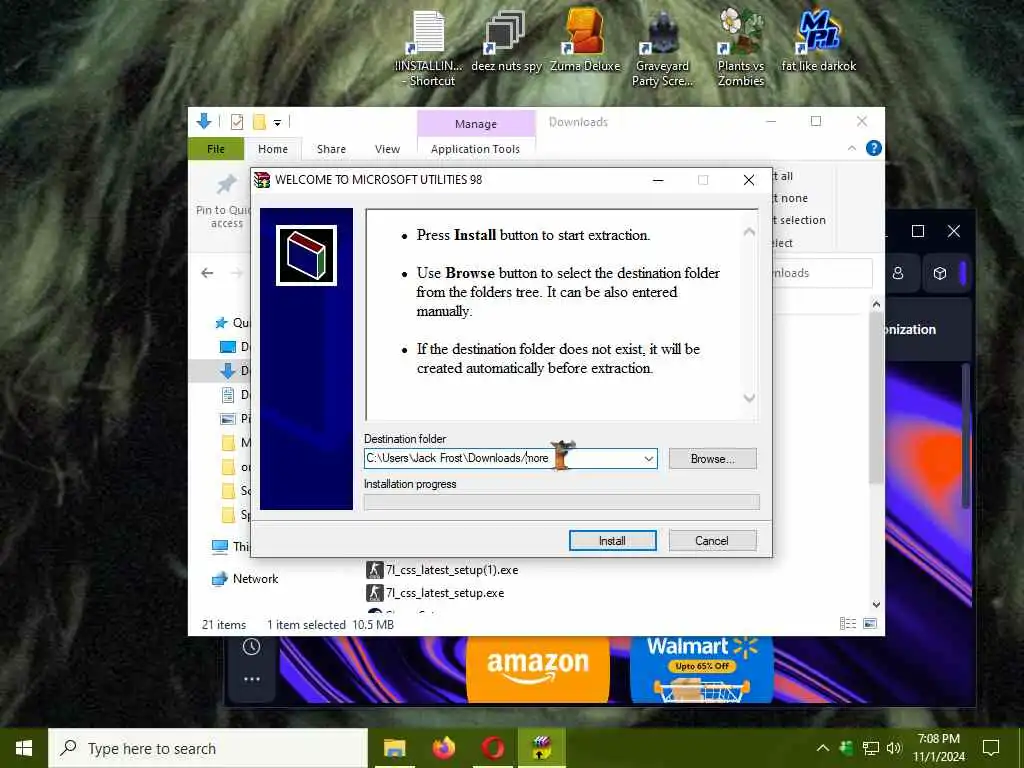Click Explorer scrollbar up arrow
Image resolution: width=1024 pixels, height=768 pixels.
click(876, 304)
